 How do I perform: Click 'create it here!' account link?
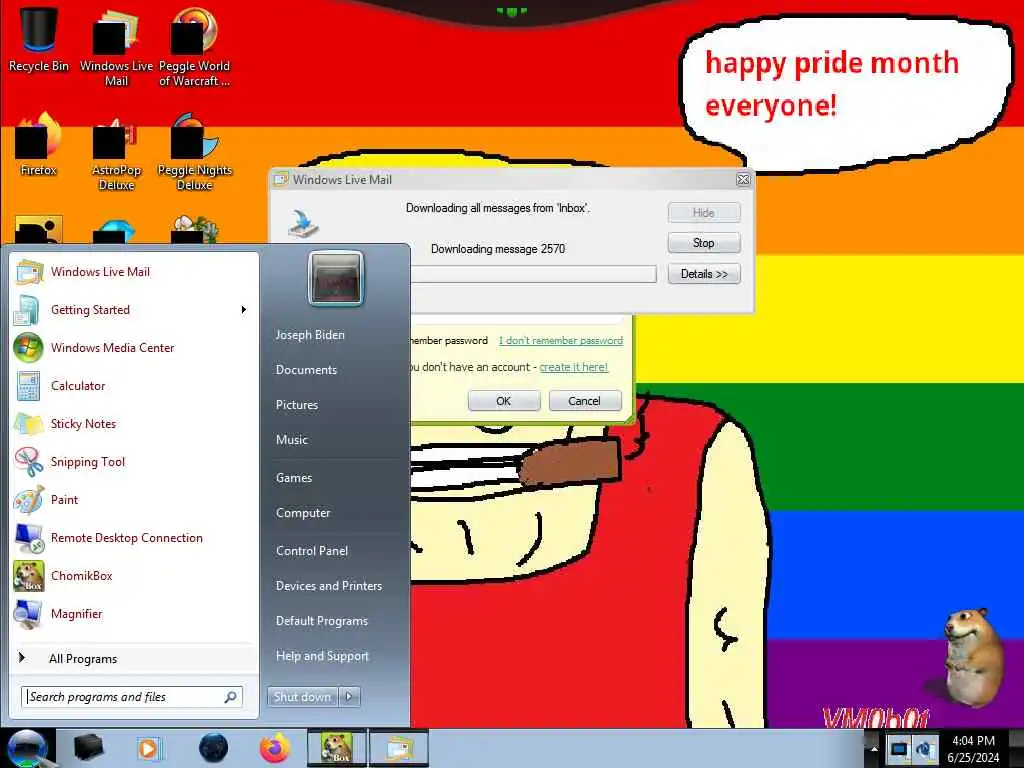pos(573,367)
